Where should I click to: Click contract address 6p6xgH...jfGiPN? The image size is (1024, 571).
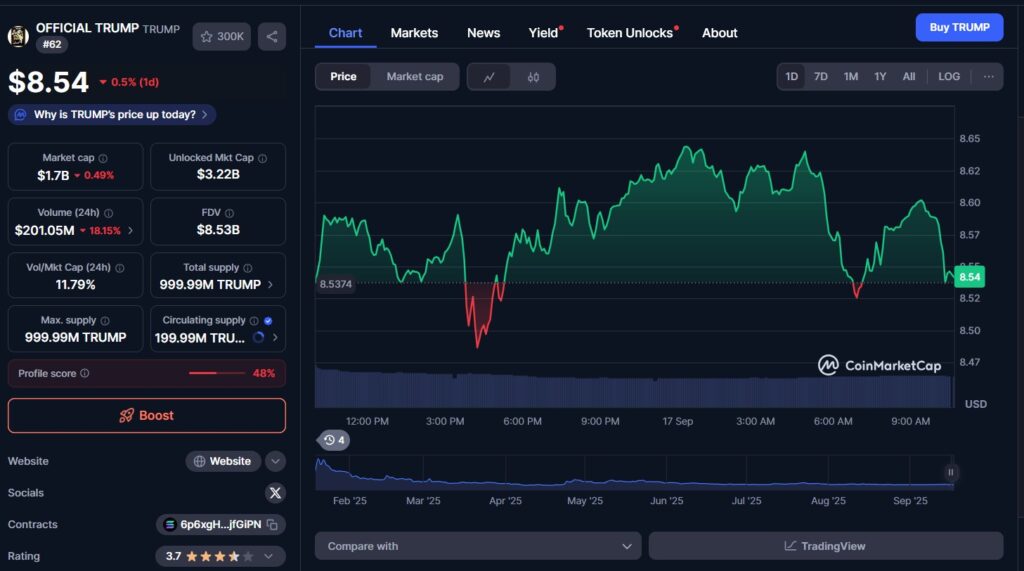[220, 525]
